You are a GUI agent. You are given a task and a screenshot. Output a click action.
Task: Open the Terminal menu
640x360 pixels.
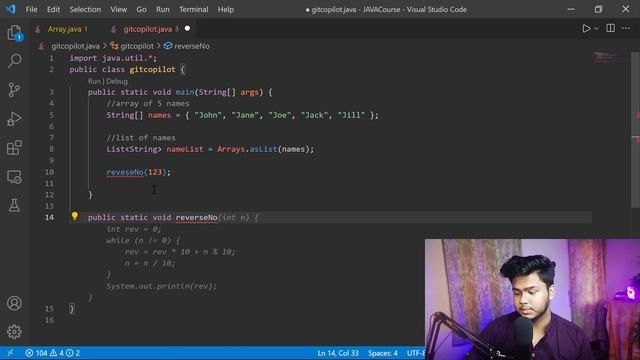[193, 9]
